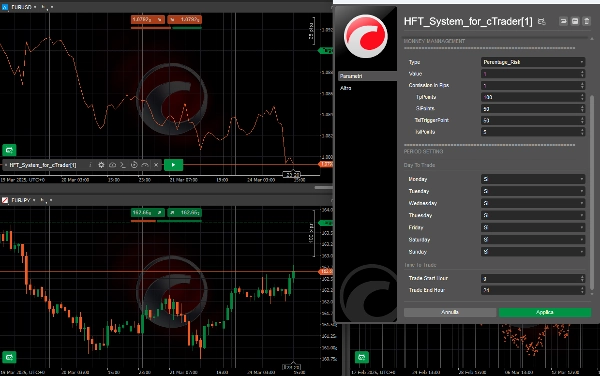Open the Wednesday dropdown

click(x=533, y=203)
